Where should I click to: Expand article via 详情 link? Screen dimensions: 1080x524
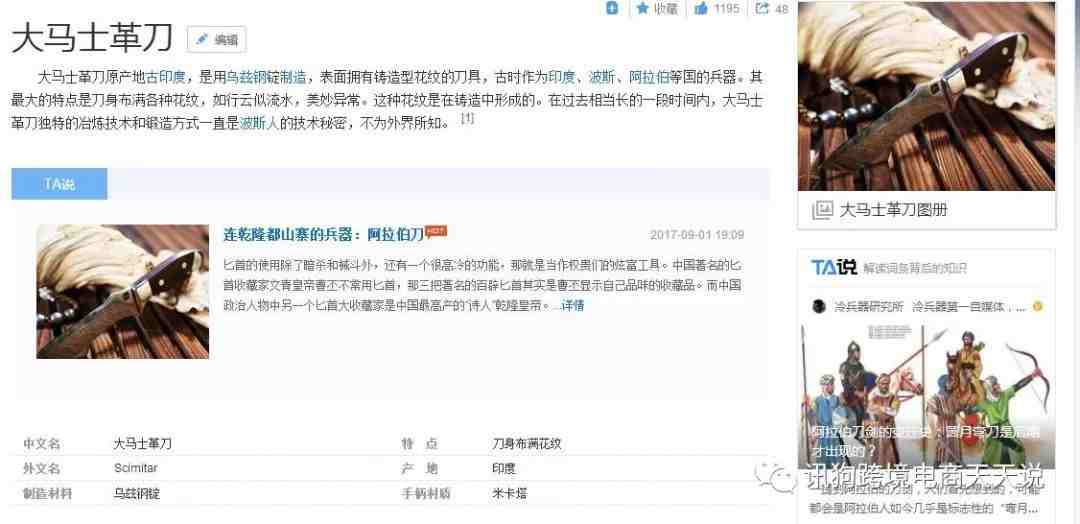coord(572,305)
